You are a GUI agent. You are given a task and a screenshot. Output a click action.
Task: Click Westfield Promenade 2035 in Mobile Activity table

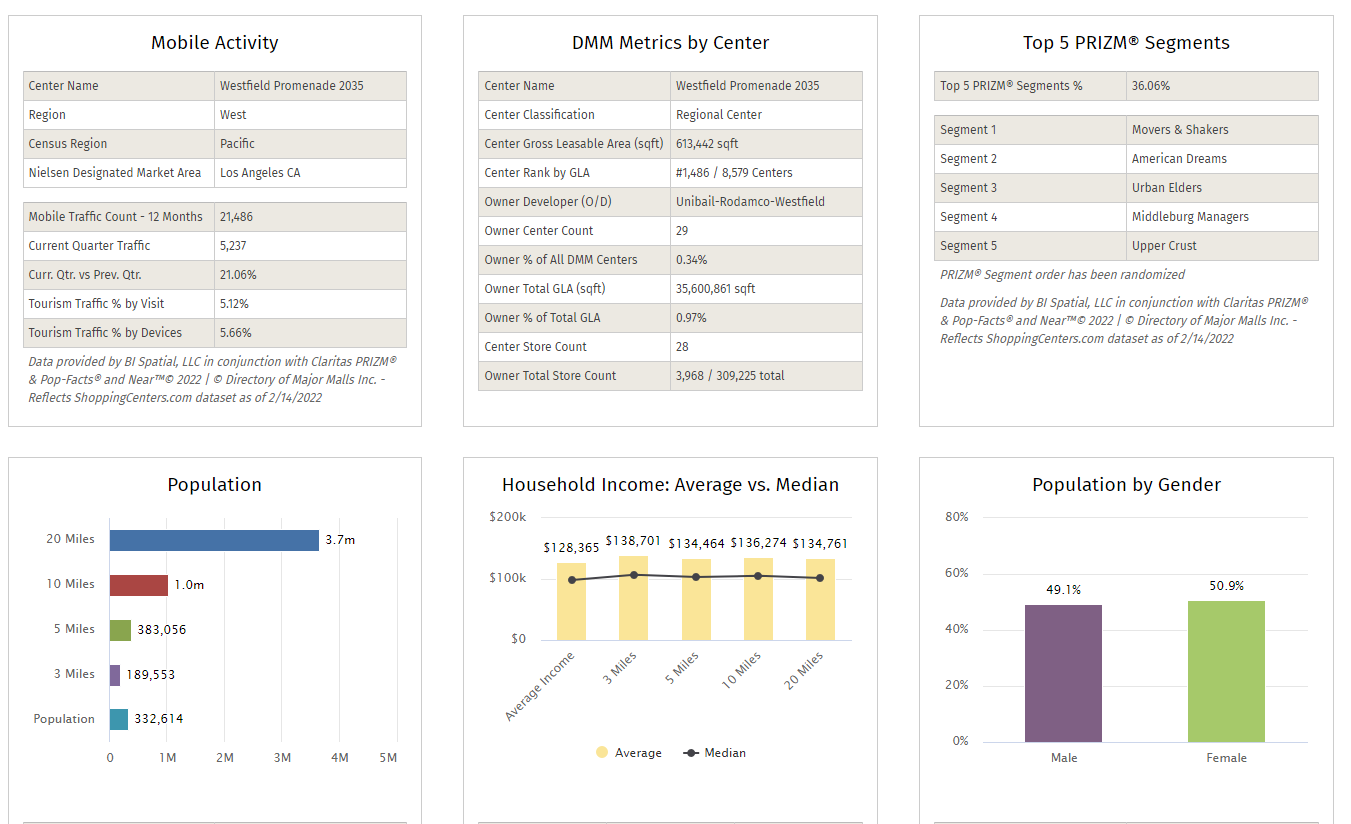click(291, 86)
